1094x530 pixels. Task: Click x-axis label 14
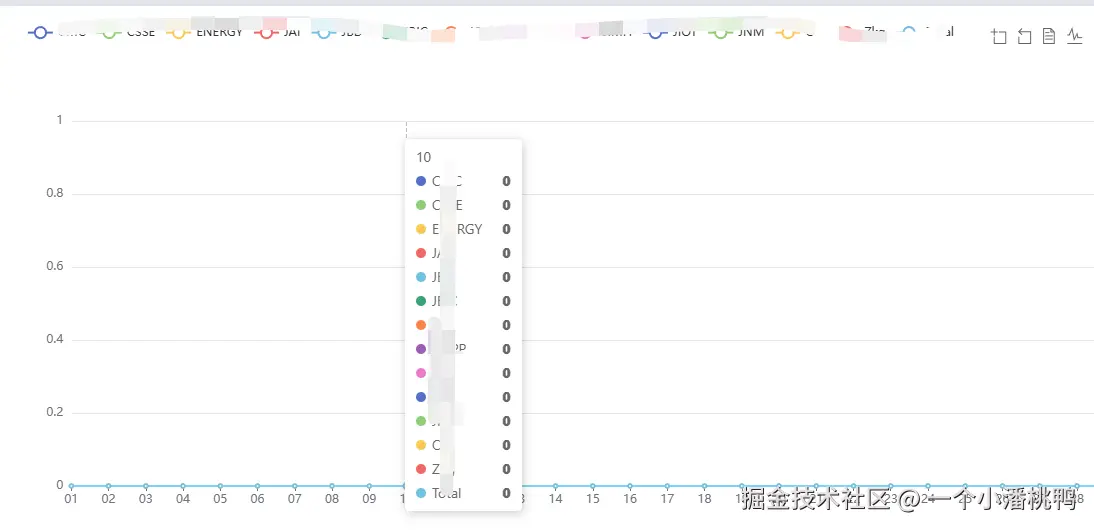[x=555, y=499]
